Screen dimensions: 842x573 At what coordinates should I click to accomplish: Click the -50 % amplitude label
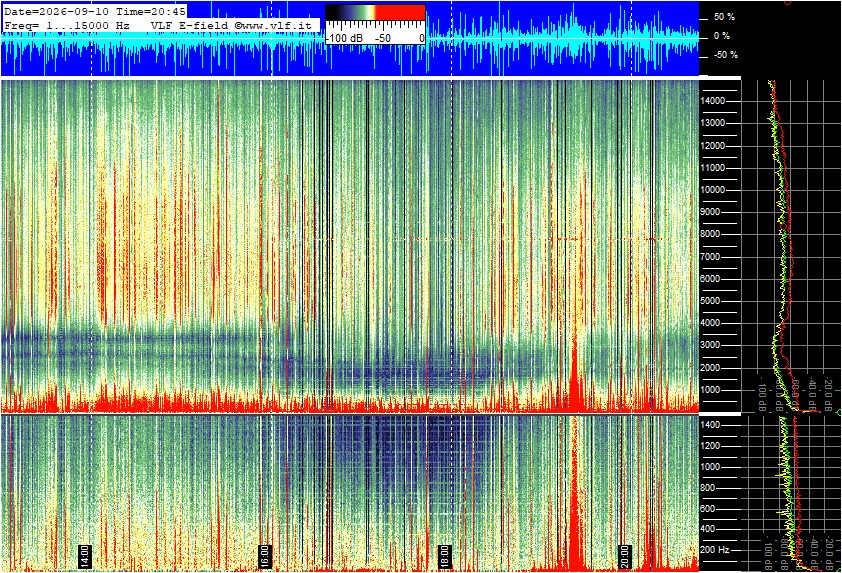coord(725,55)
